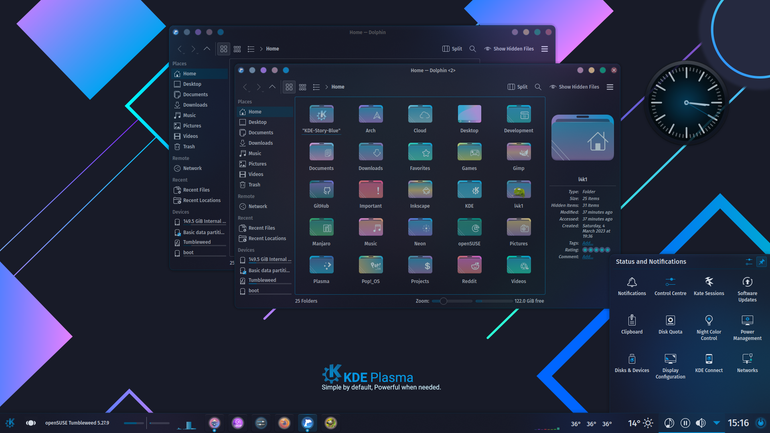Open the Kate Sessions applet
This screenshot has width=770, height=433.
pyautogui.click(x=709, y=286)
